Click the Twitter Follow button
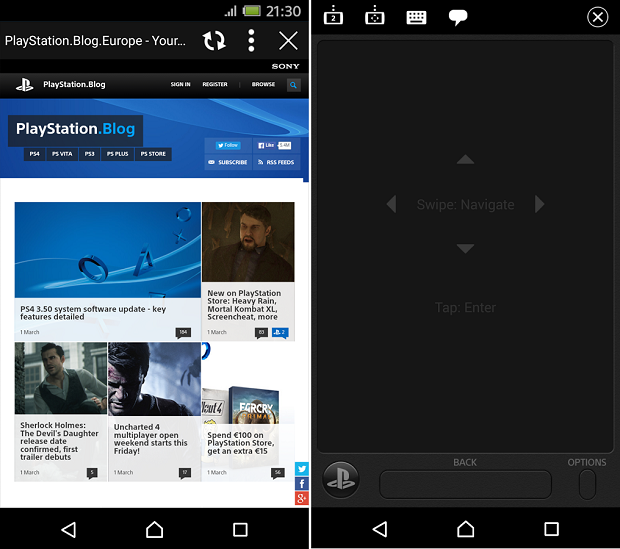The height and width of the screenshot is (549, 620). (228, 146)
